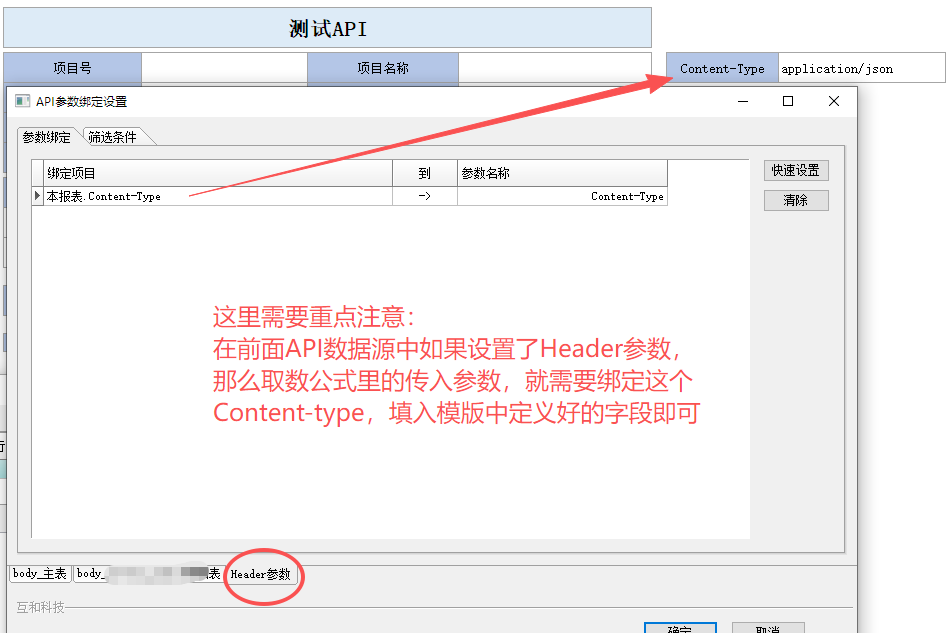Open the blurred body_ 表 bottom tab
This screenshot has width=952, height=633.
click(x=148, y=574)
